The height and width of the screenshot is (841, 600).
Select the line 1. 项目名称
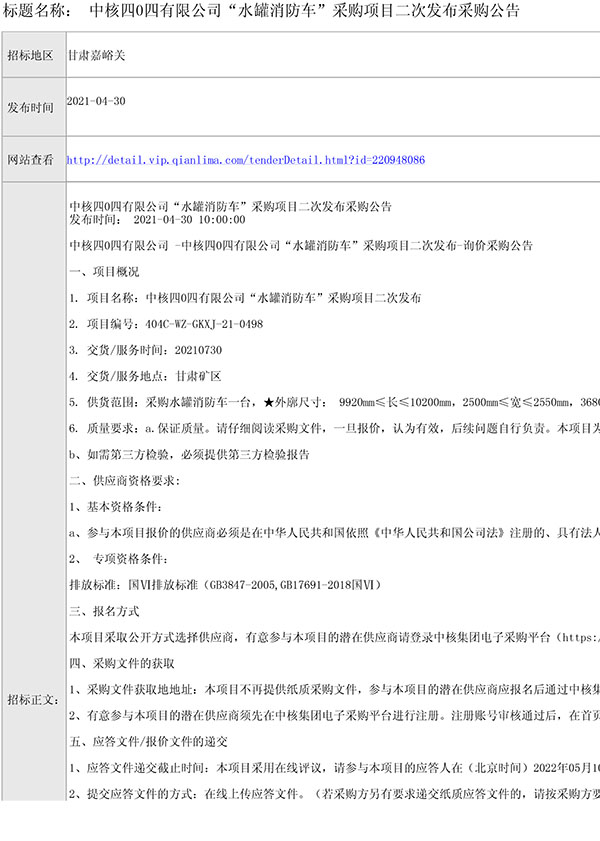pos(245,298)
